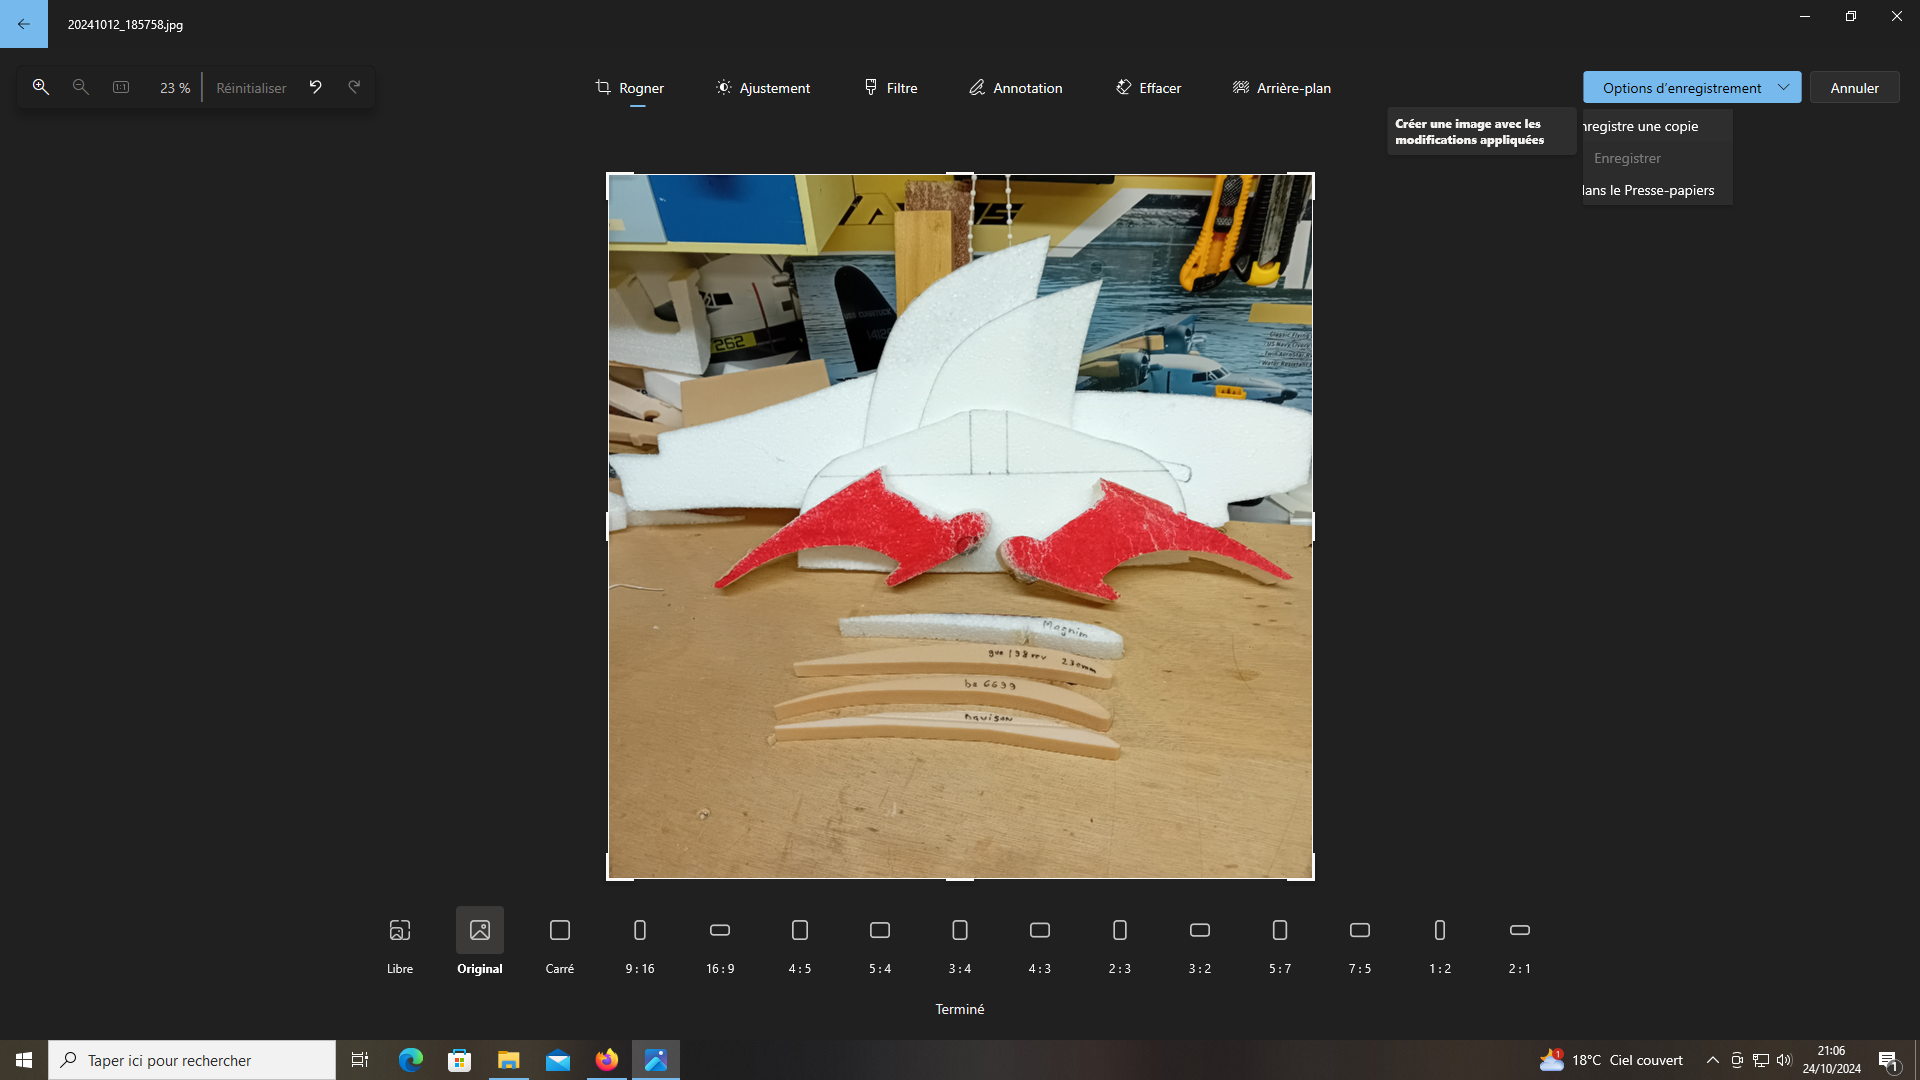Launch Microsoft Edge from the taskbar
The image size is (1920, 1080).
[x=410, y=1060]
